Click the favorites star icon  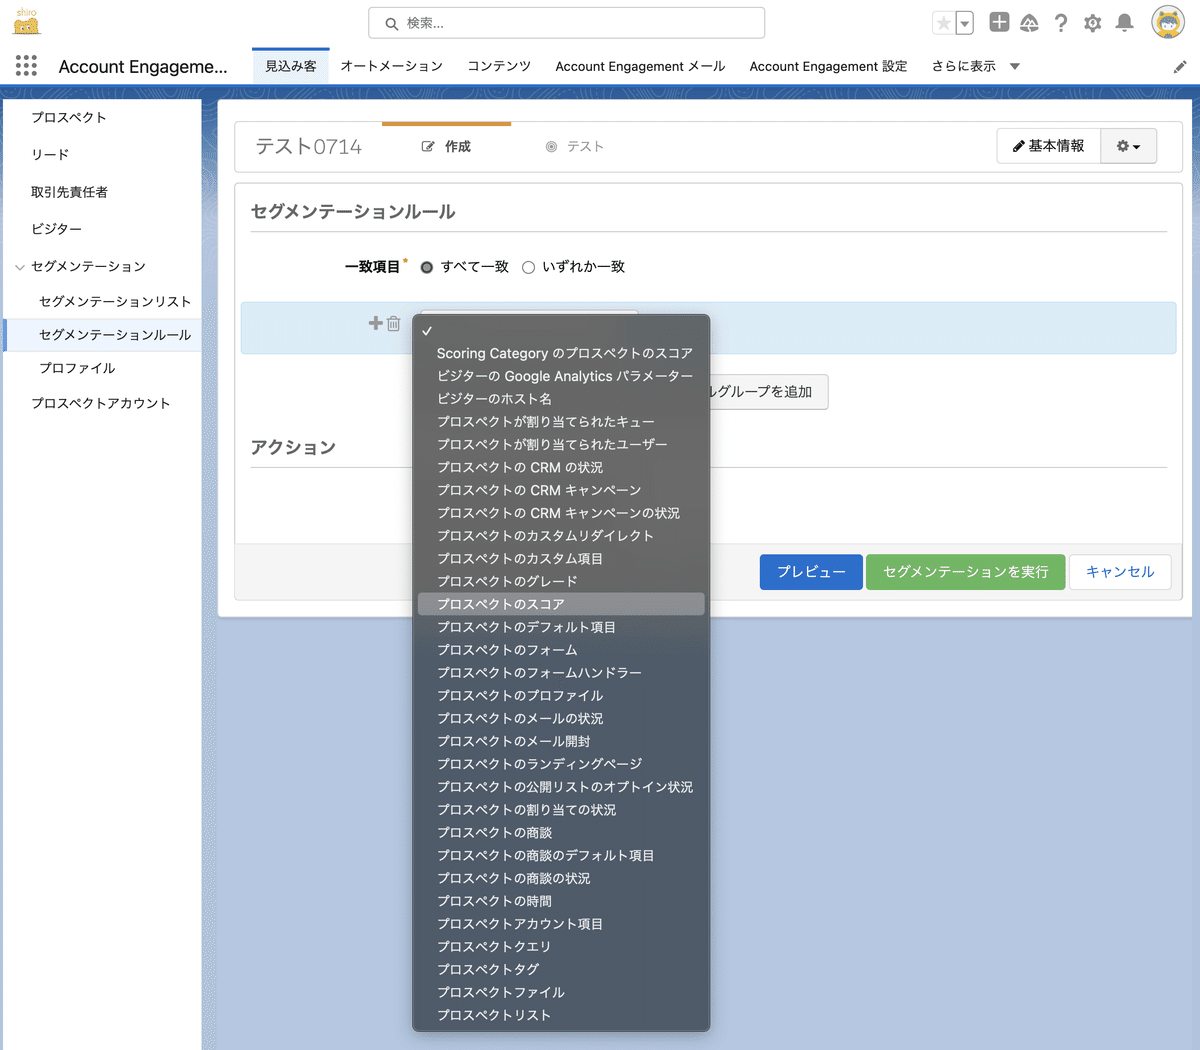click(943, 23)
